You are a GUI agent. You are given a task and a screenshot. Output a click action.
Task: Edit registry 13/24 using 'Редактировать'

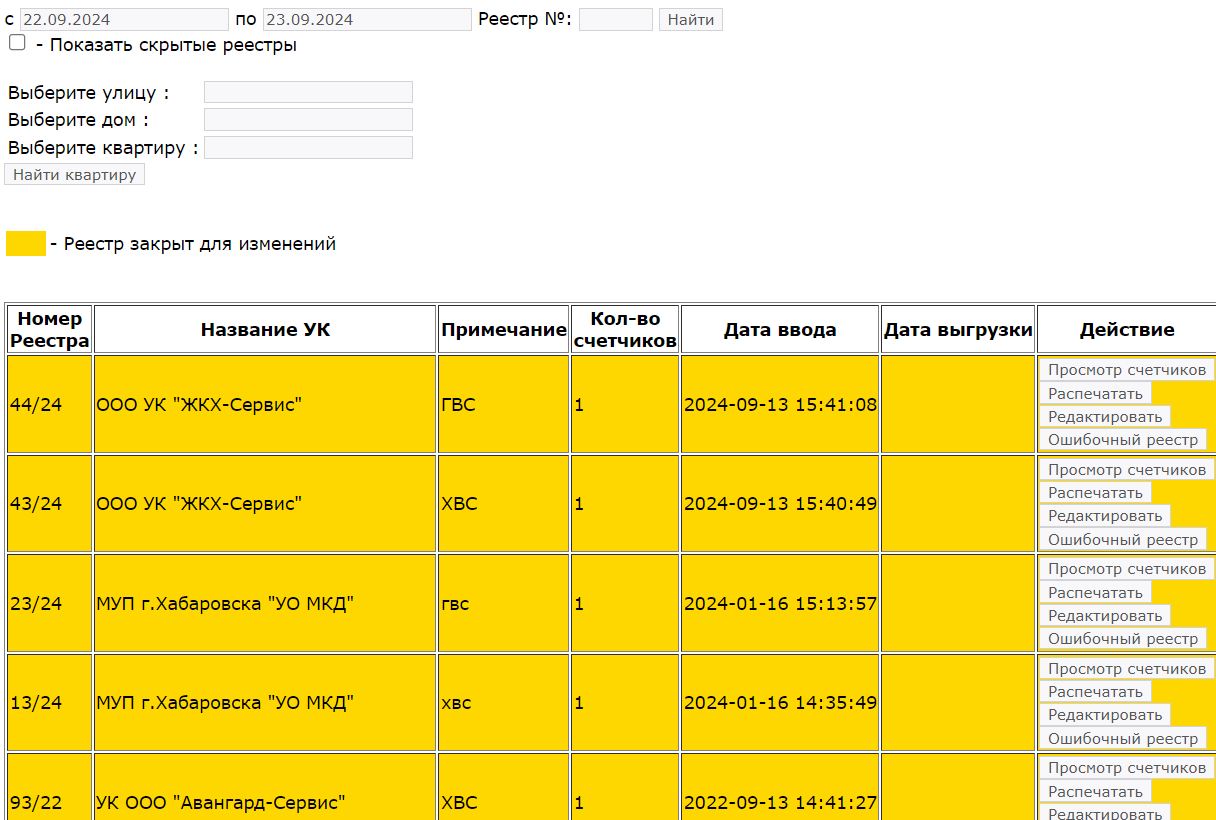click(x=1105, y=714)
